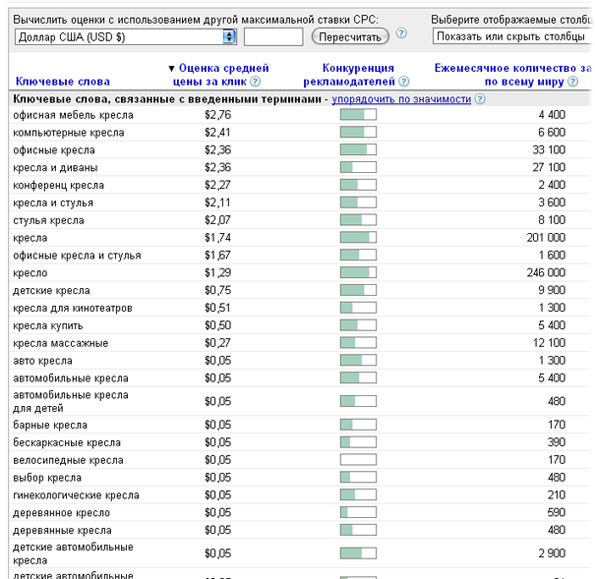Click search volume 590 for деревянное кресло
The image size is (595, 579).
(557, 513)
